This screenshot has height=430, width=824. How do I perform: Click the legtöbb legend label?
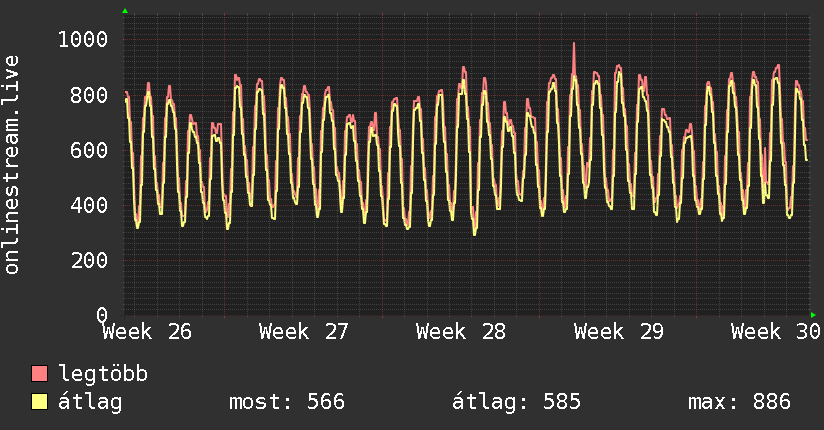pos(103,374)
